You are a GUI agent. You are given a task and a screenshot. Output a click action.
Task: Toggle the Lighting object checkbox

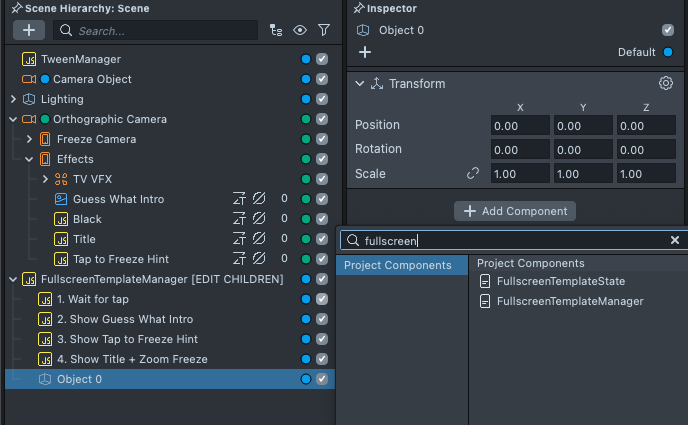(x=322, y=99)
